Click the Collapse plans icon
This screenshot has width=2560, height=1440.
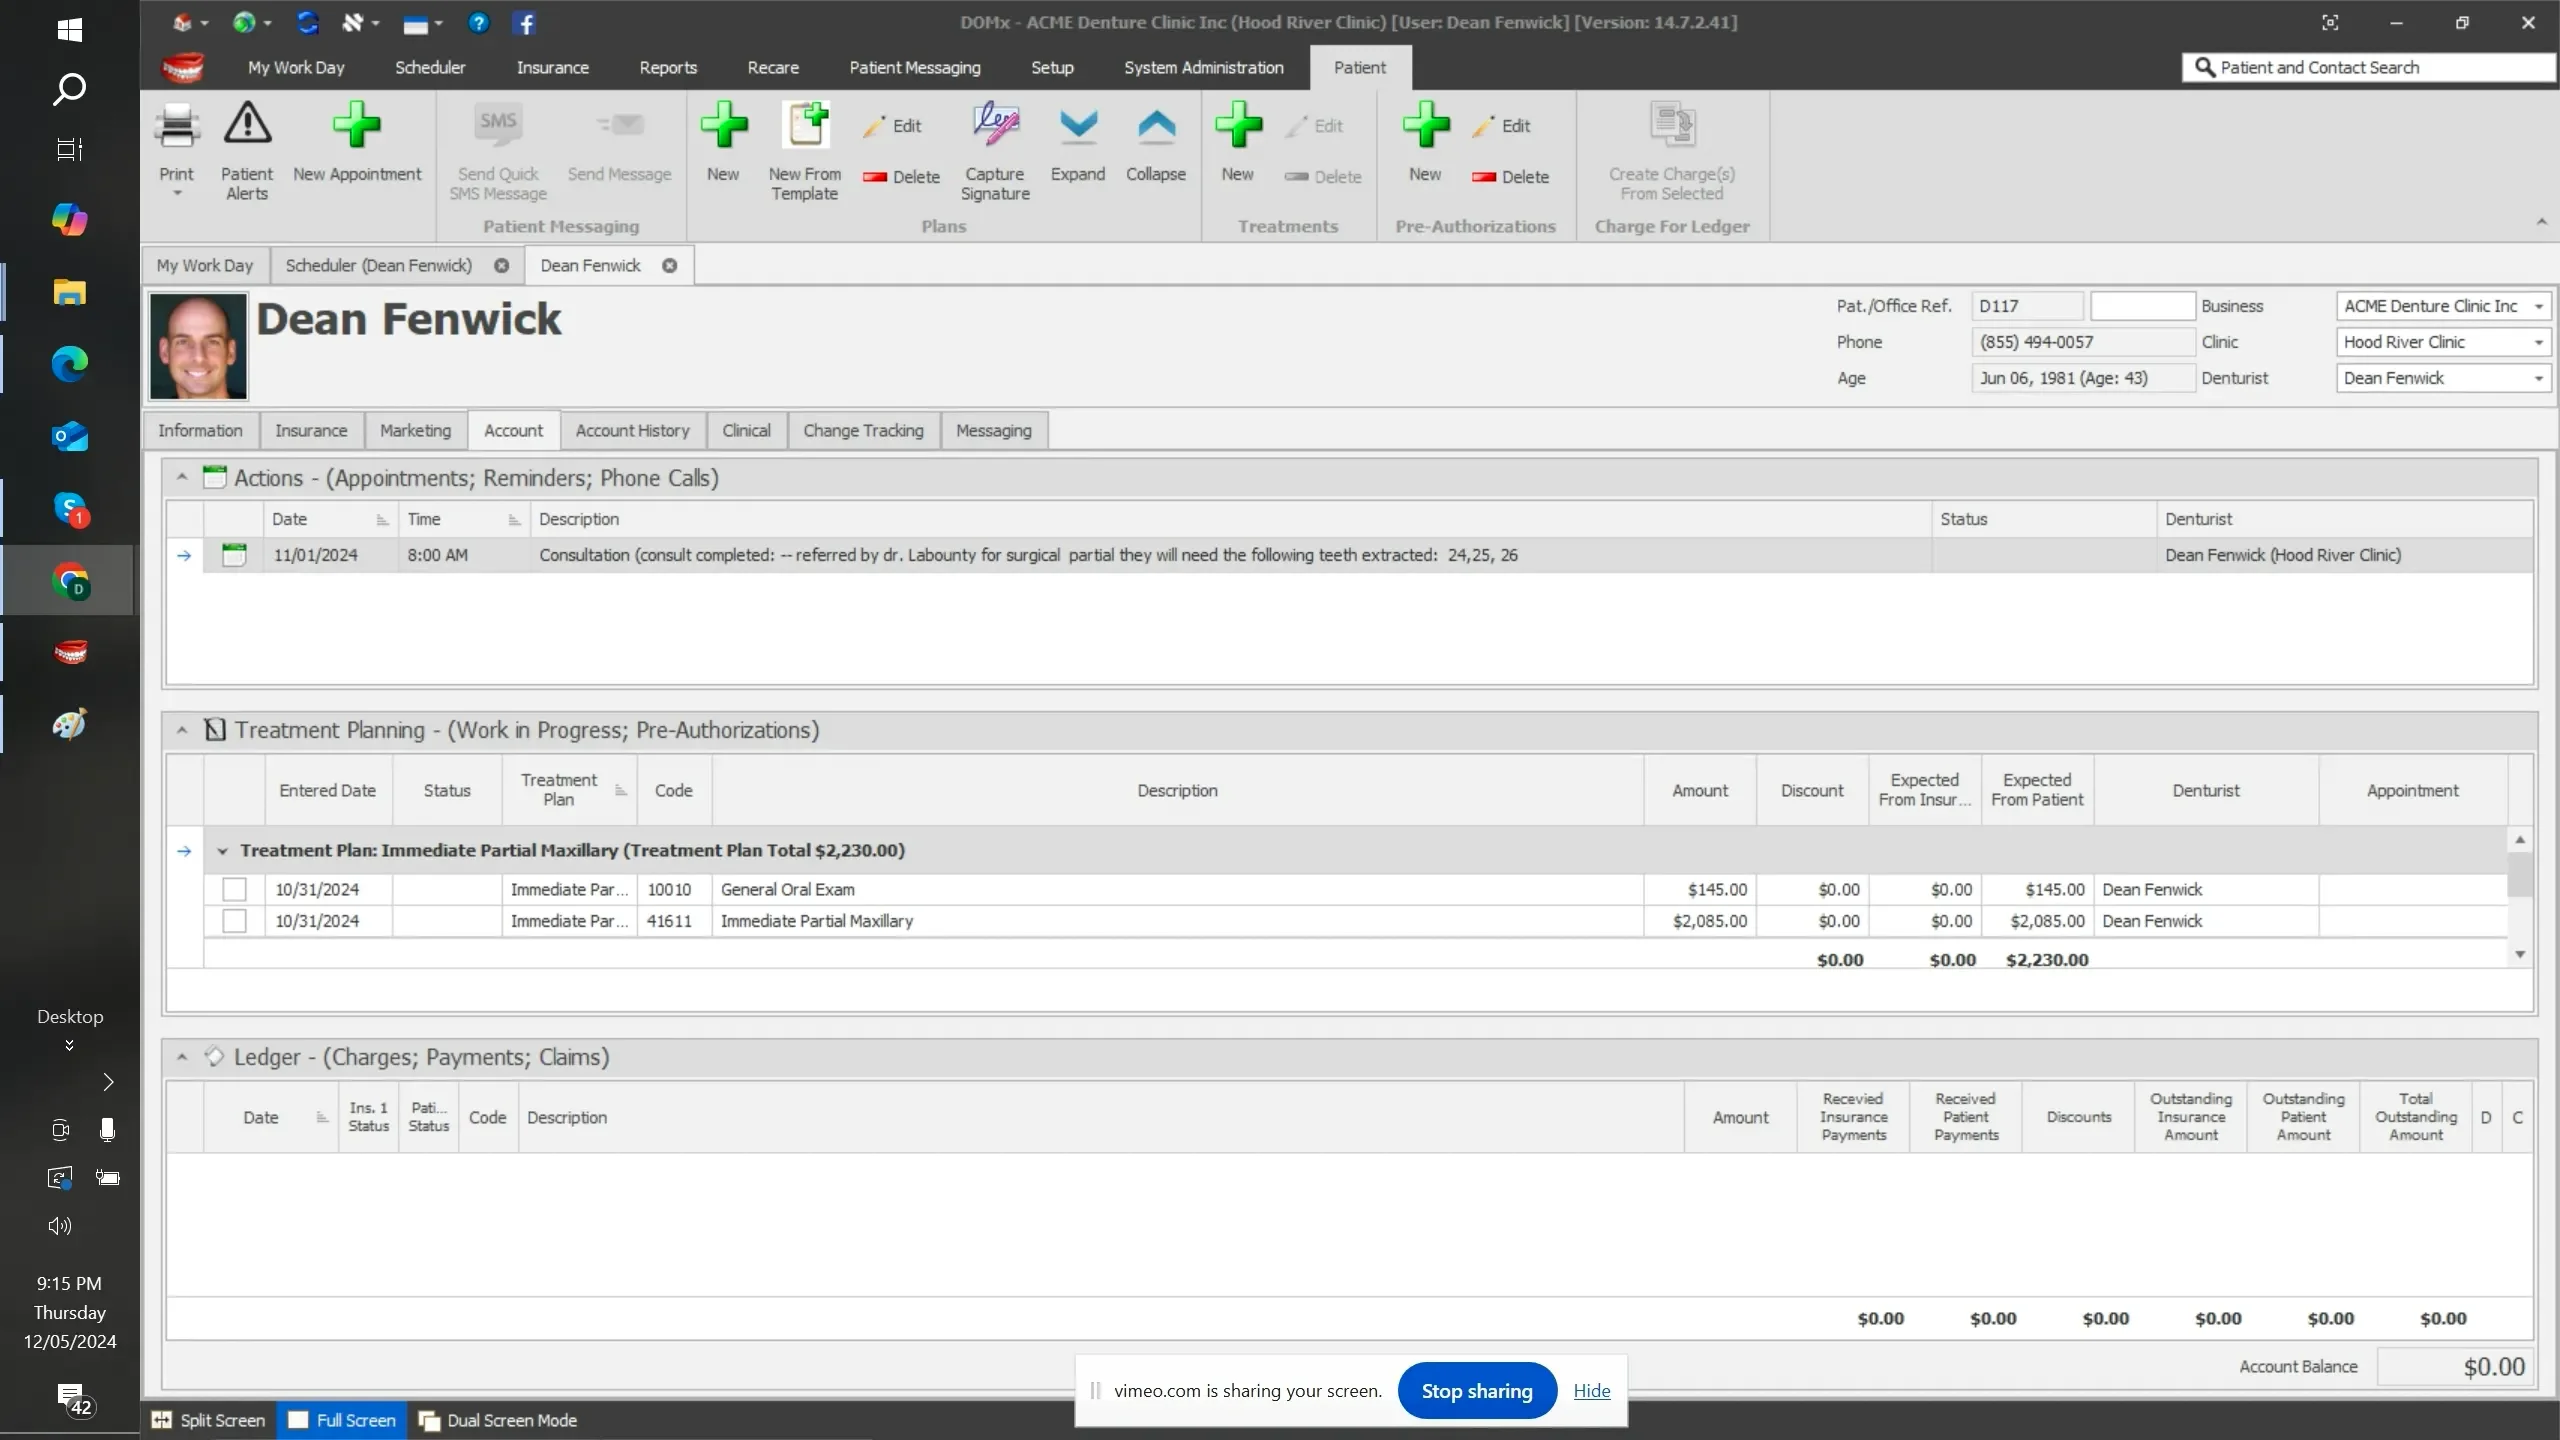(1155, 128)
